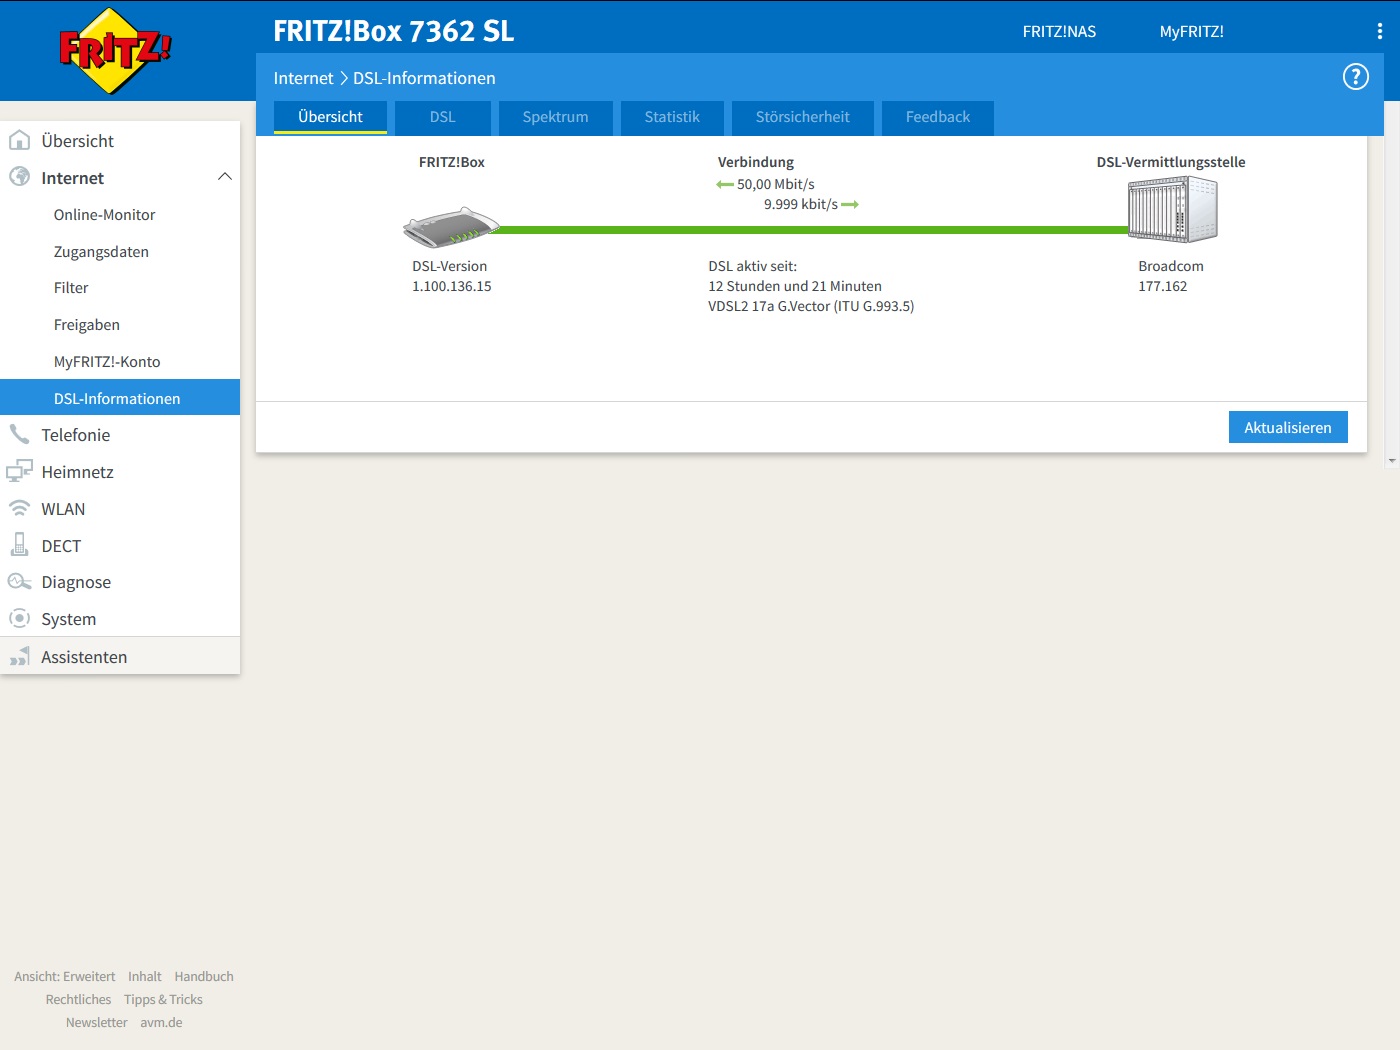
Task: Open FRITZ!NAS link in header
Action: pos(1059,31)
